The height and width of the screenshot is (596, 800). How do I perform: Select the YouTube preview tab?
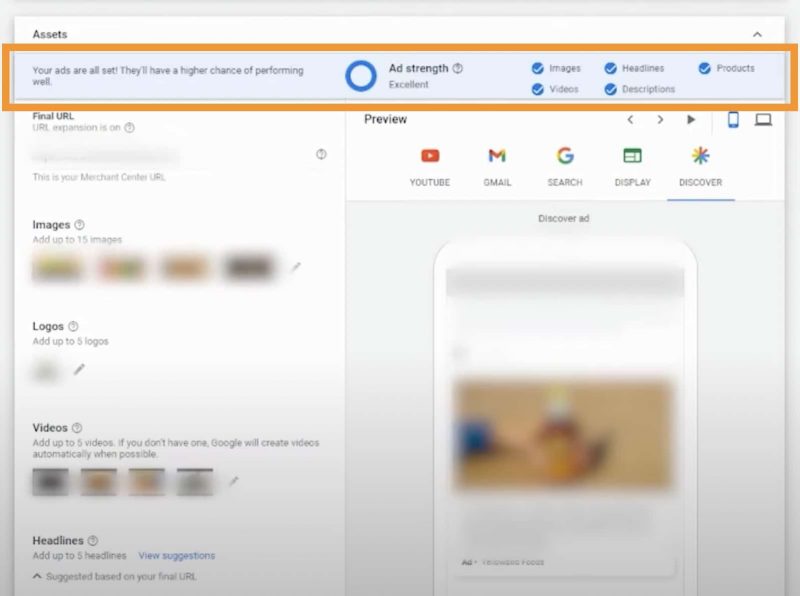point(429,166)
